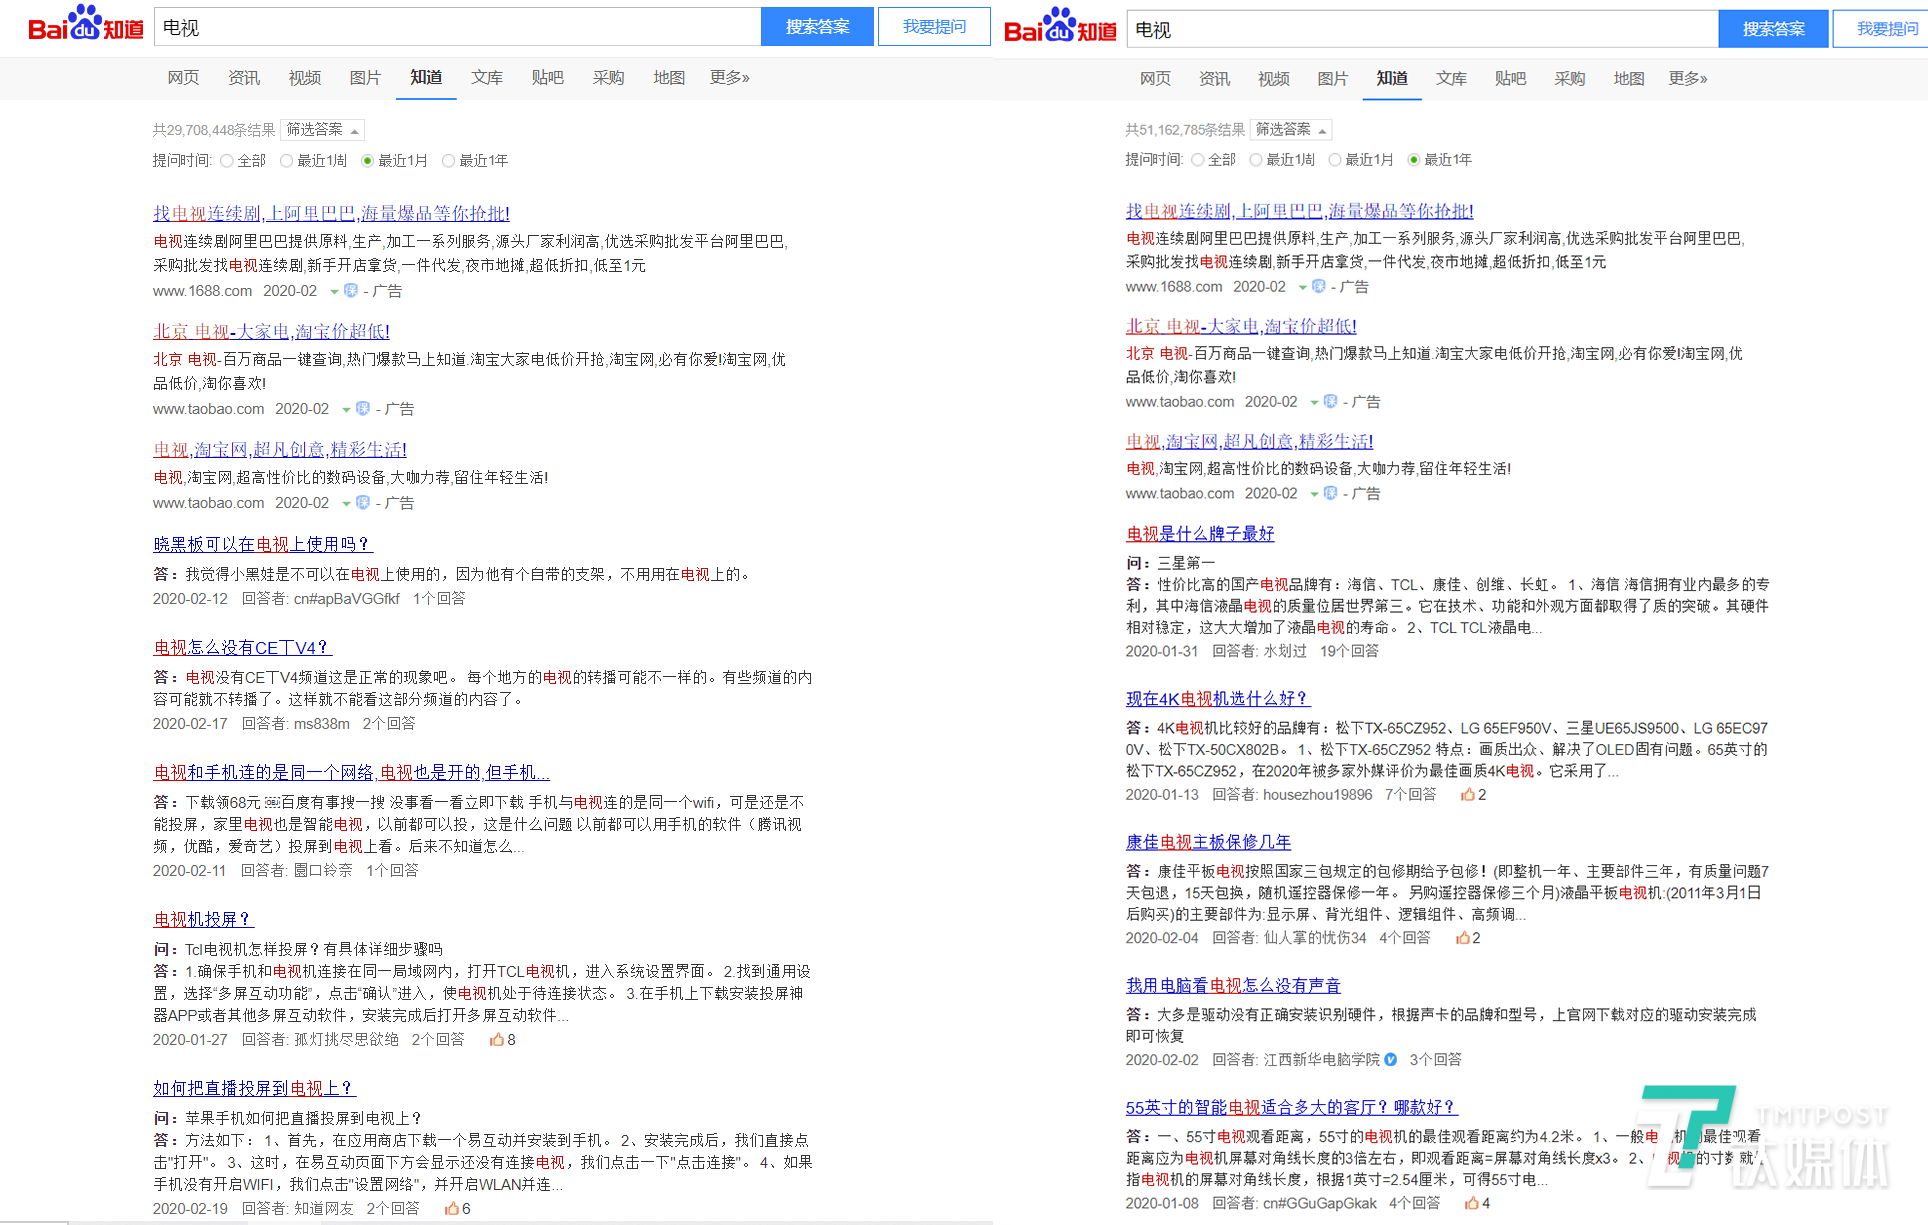This screenshot has width=1928, height=1225.
Task: Switch to 文库 tab in left navigation
Action: tap(487, 78)
